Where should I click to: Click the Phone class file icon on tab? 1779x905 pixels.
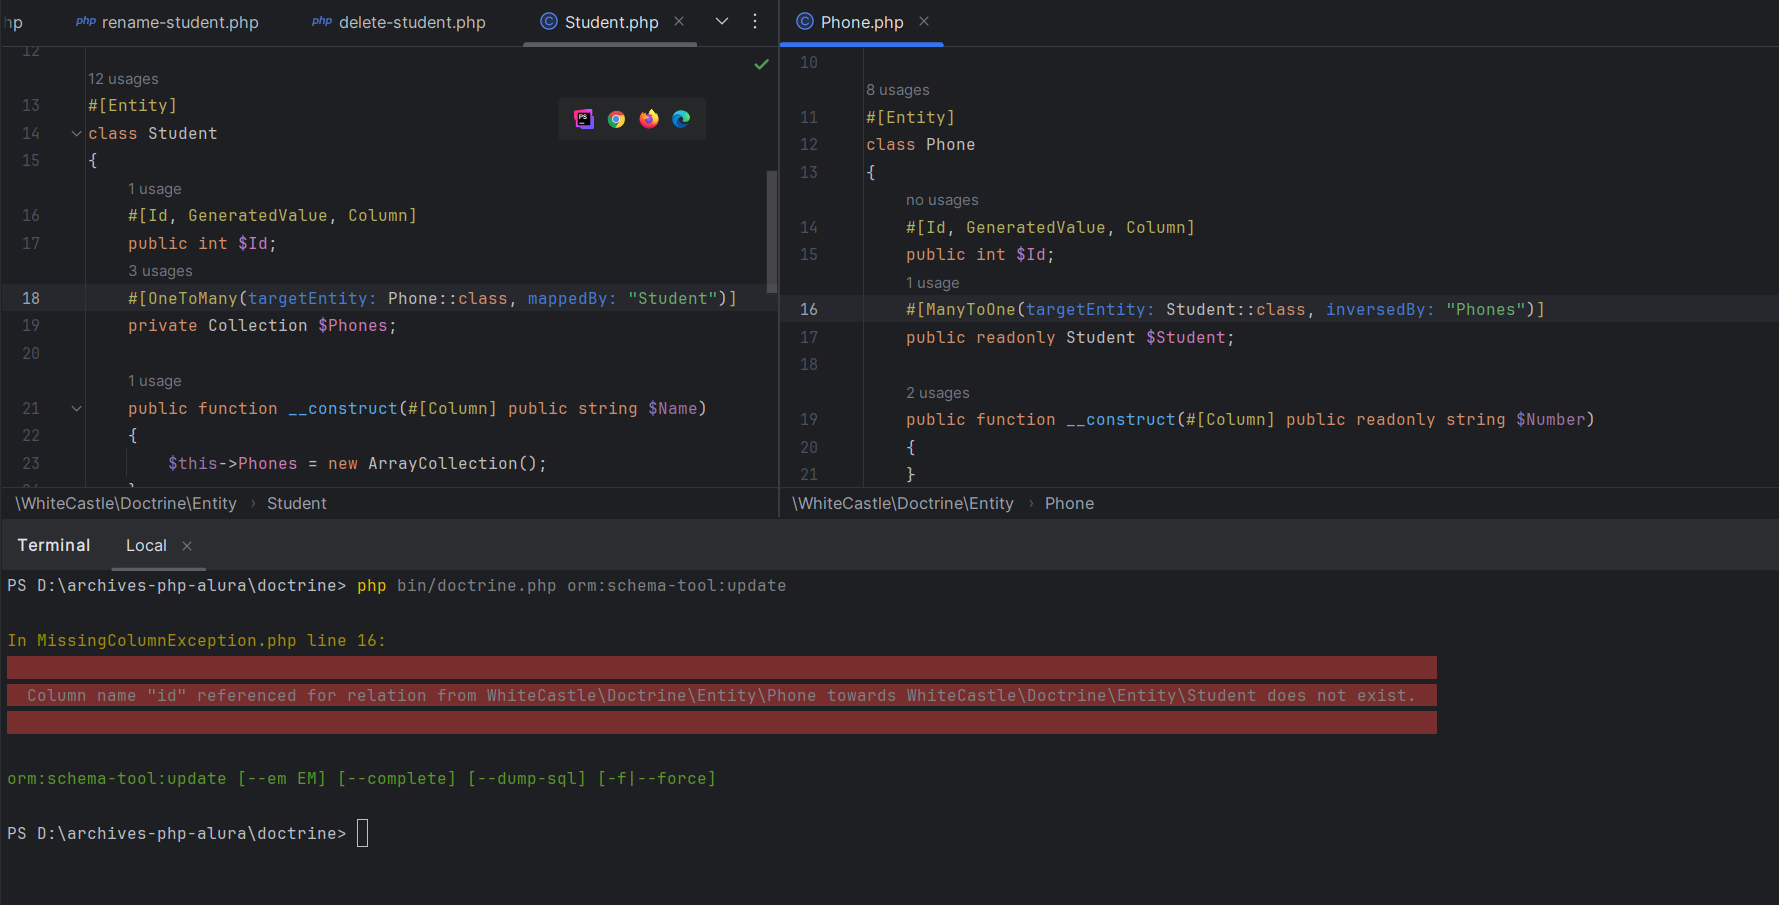click(x=805, y=21)
